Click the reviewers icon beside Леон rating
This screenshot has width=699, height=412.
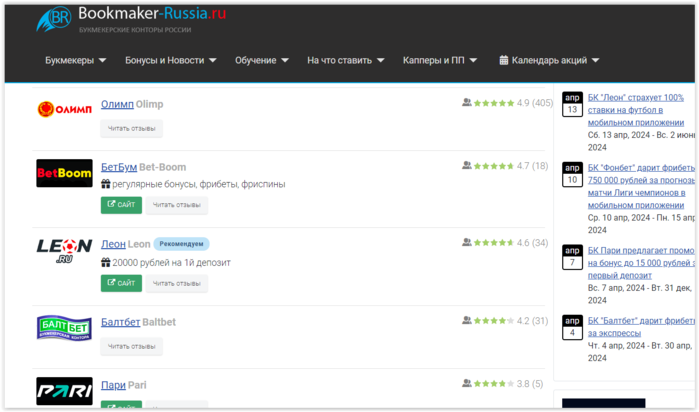[467, 242]
